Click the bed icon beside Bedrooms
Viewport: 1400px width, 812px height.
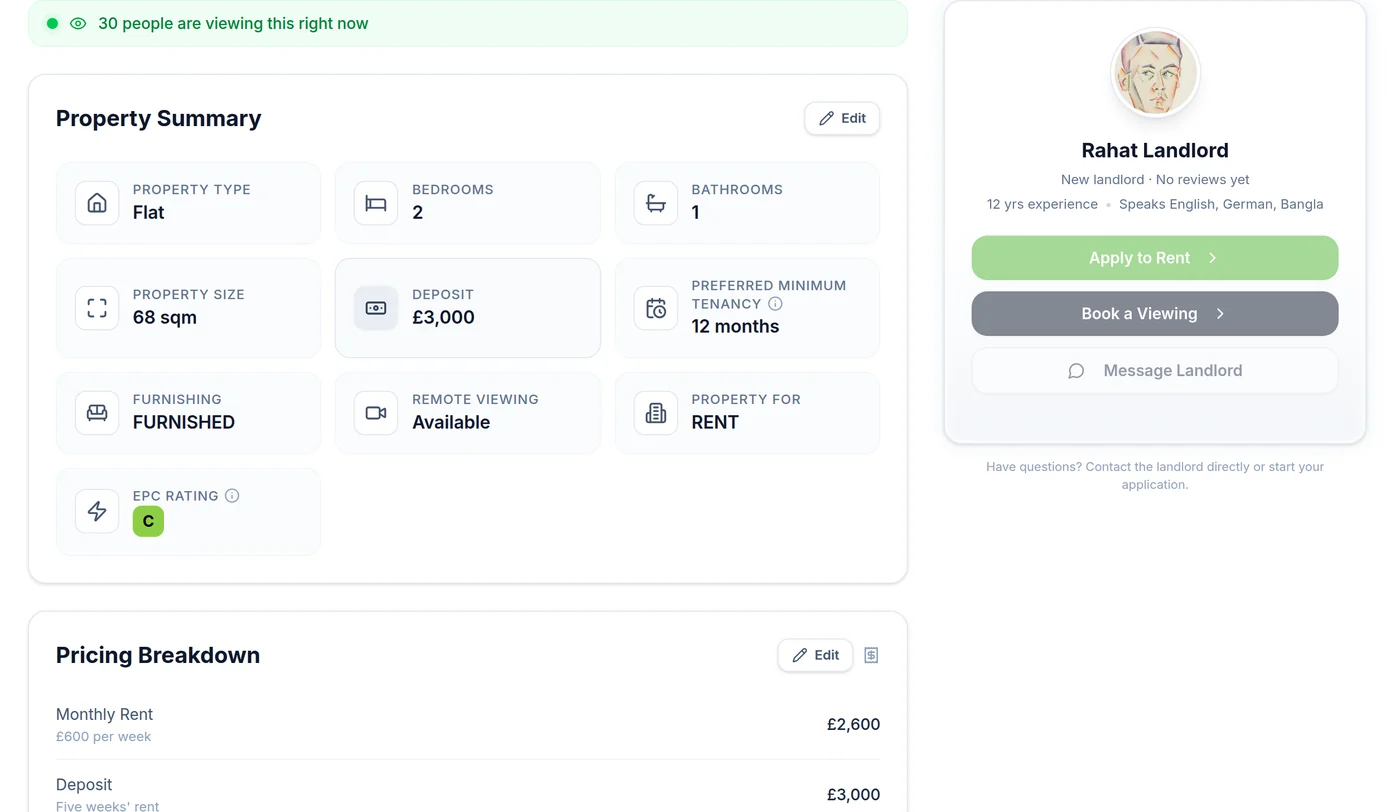[x=376, y=203]
